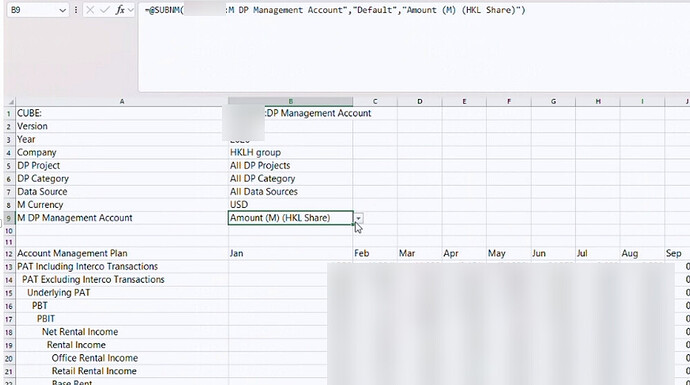The width and height of the screenshot is (690, 385).
Task: Select the Sep month header cell
Action: click(x=677, y=253)
